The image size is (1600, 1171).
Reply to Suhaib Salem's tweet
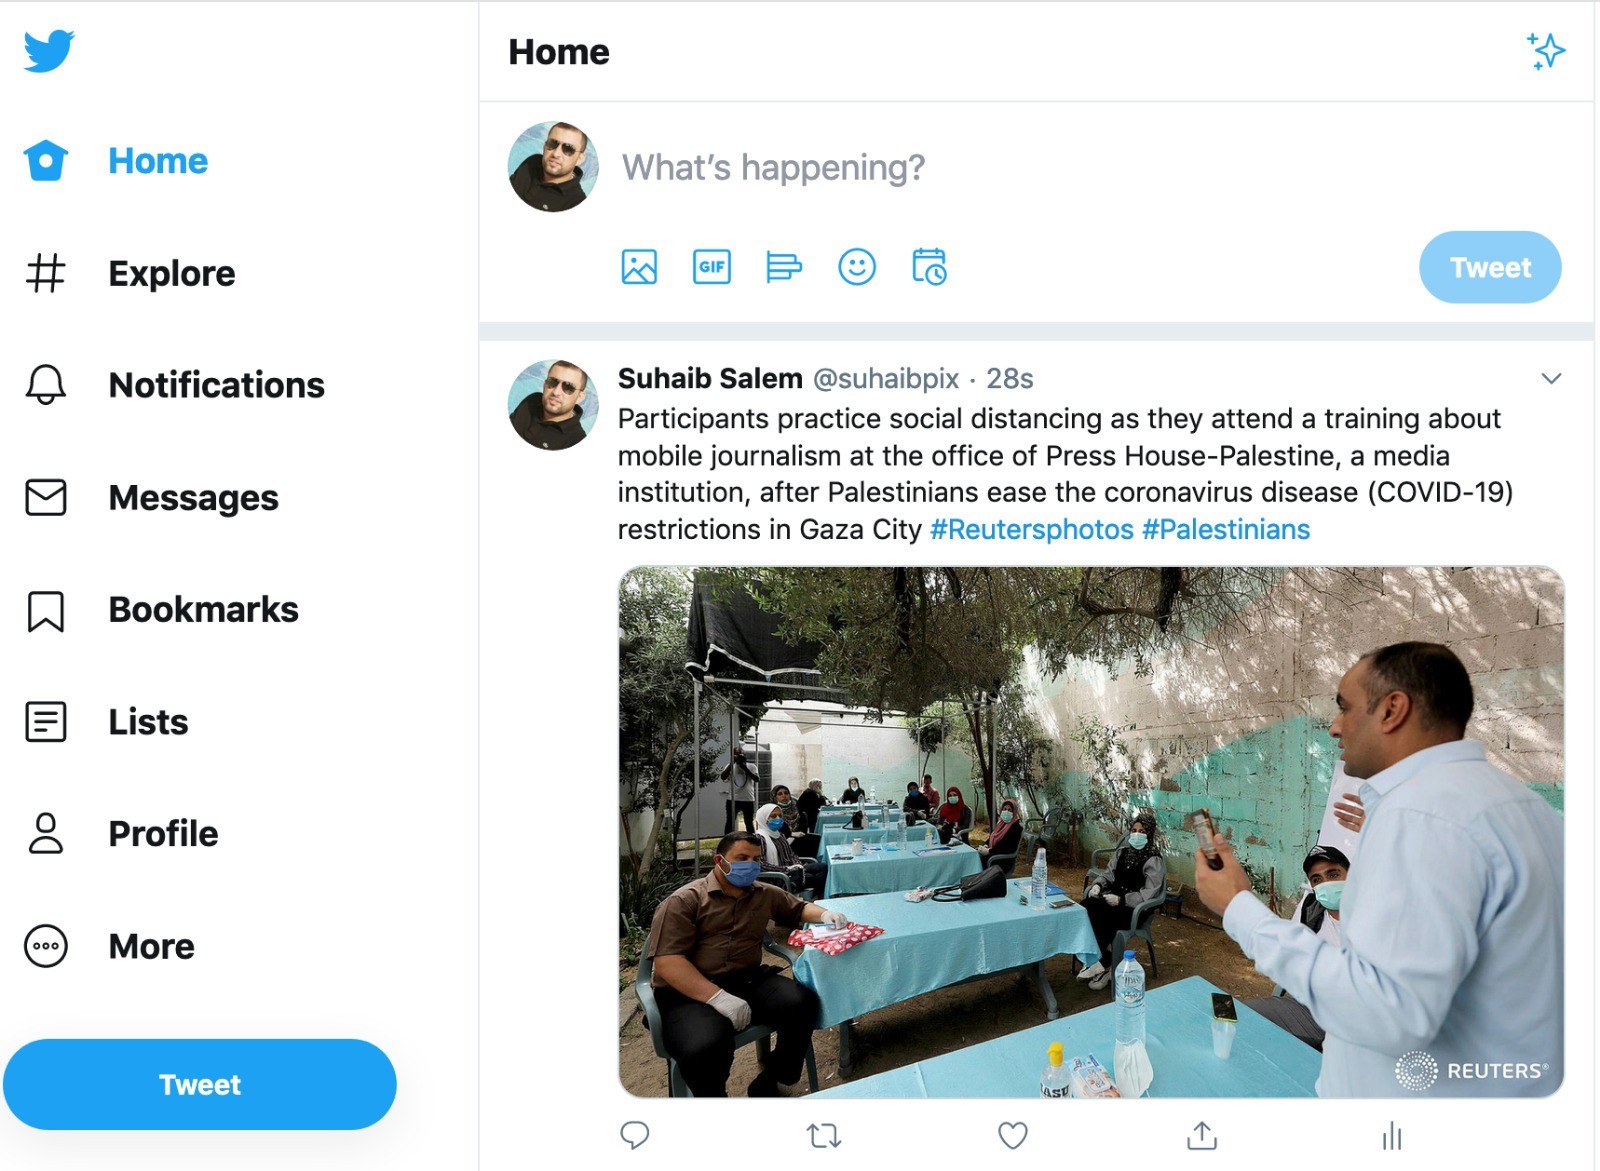click(635, 1135)
